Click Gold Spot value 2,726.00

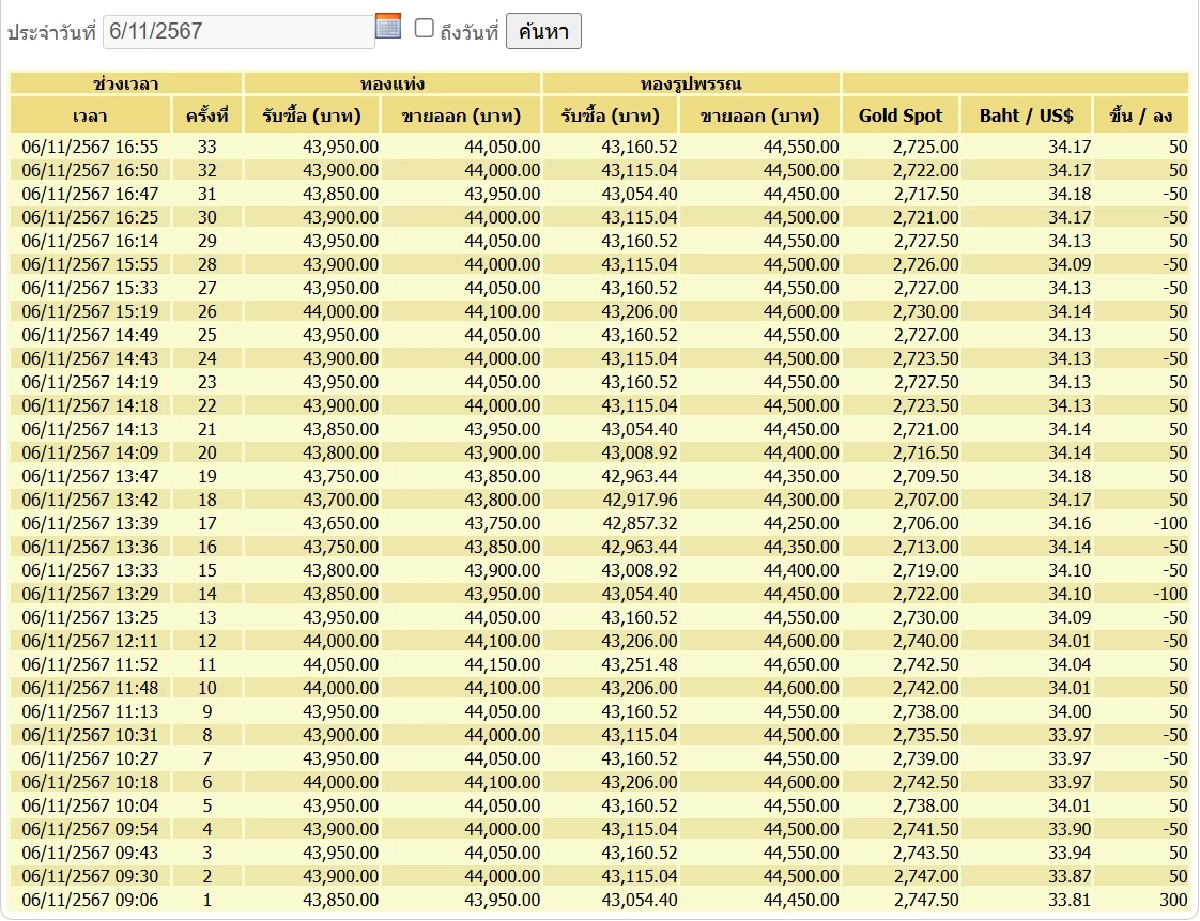[925, 264]
